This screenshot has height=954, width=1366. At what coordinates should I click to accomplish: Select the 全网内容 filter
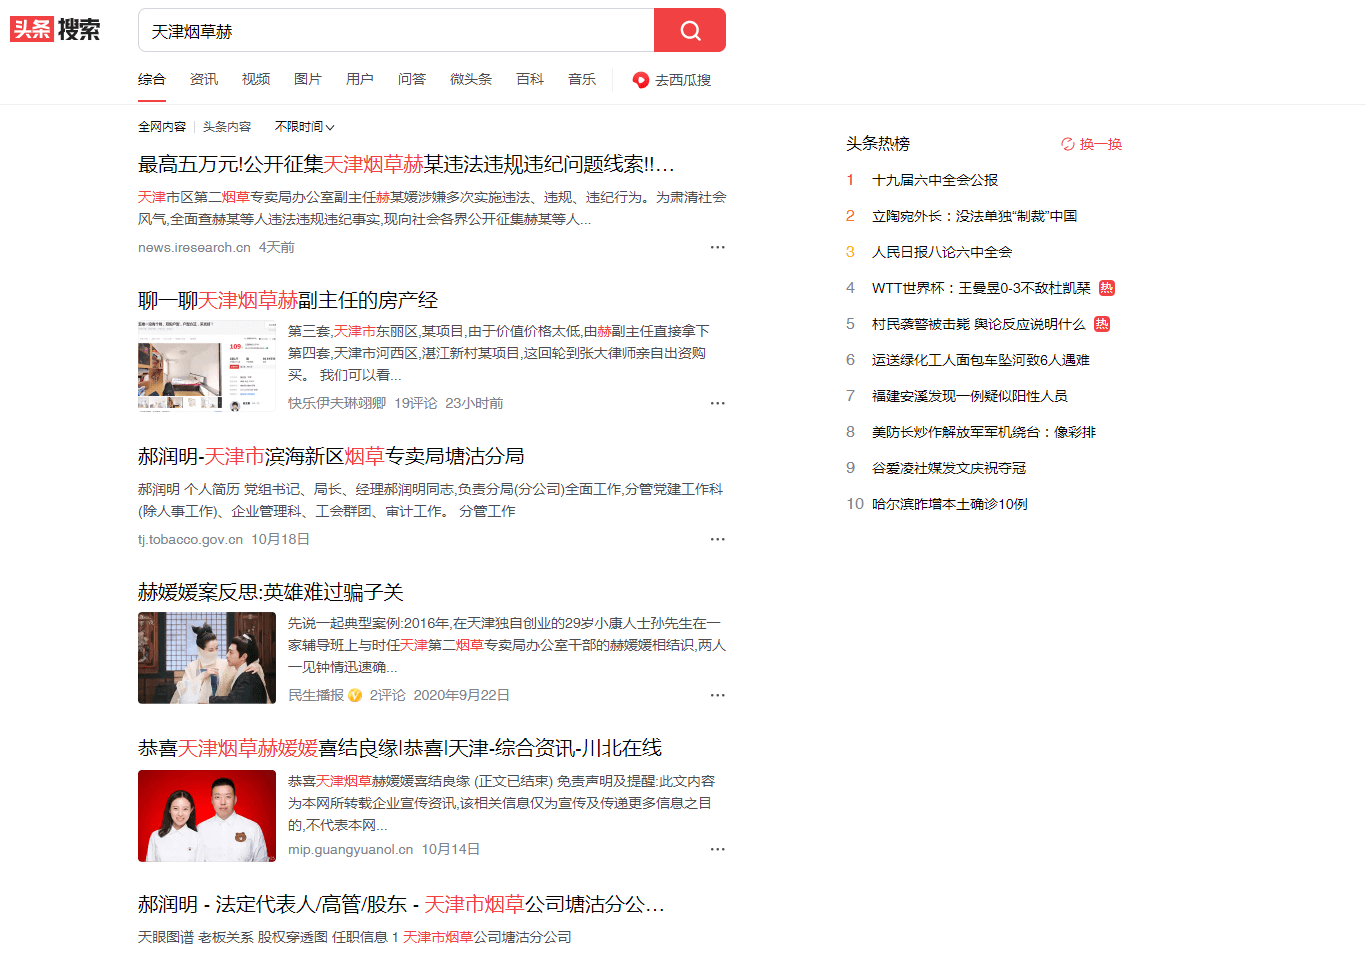click(x=162, y=127)
